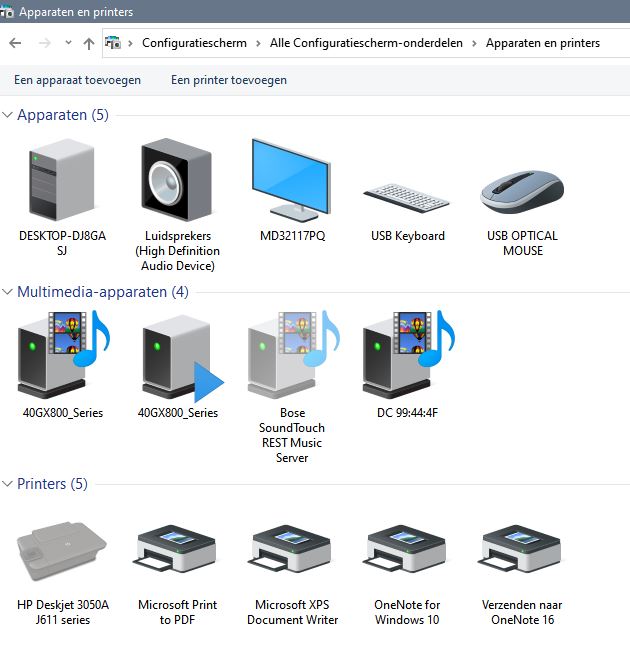Select the first 40GX800_Series icon with the music note
Screen dimensions: 630x651
[x=63, y=354]
